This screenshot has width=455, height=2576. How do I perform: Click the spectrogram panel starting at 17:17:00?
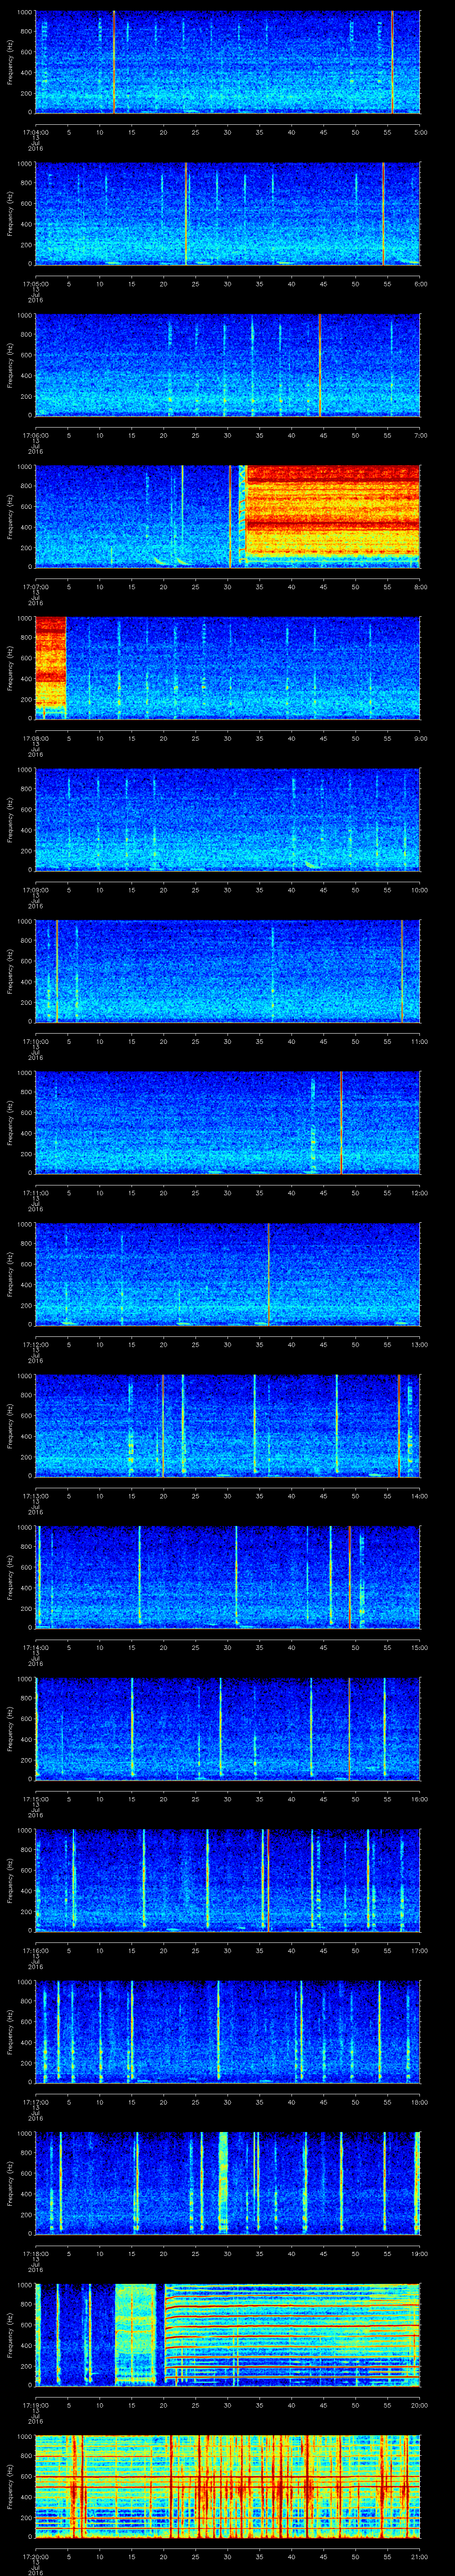pos(228,2032)
